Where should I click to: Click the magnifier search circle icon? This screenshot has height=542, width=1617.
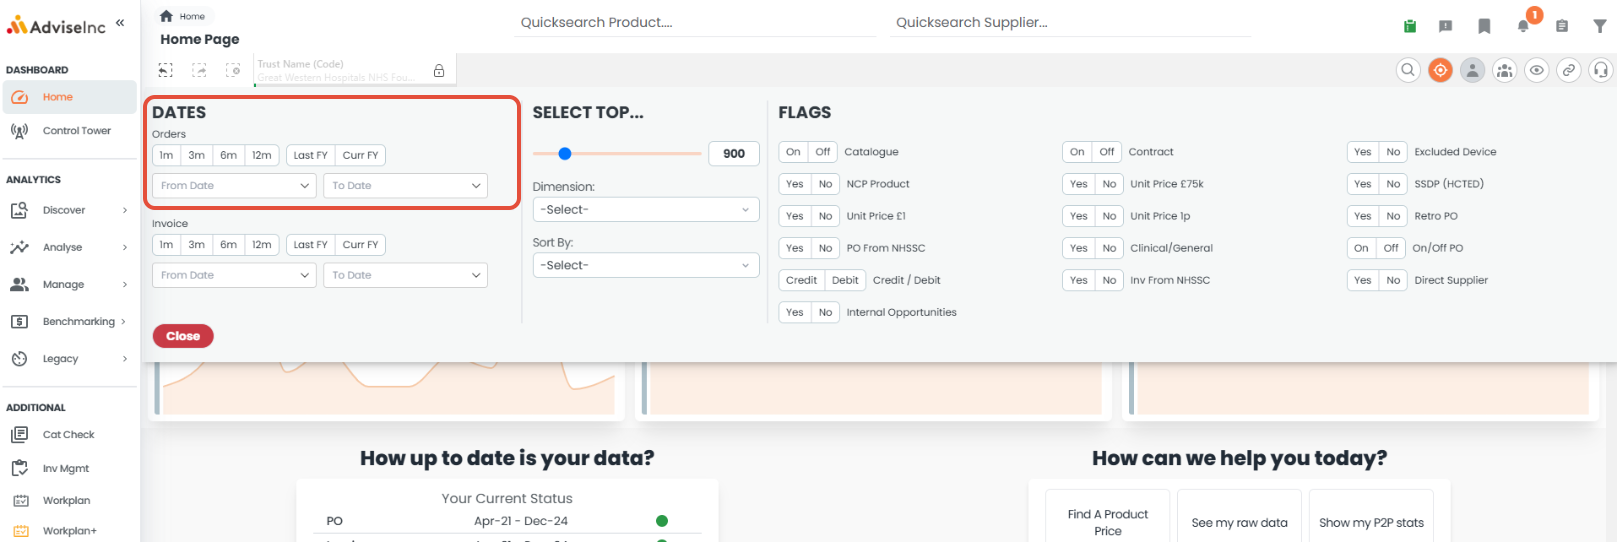pyautogui.click(x=1408, y=70)
